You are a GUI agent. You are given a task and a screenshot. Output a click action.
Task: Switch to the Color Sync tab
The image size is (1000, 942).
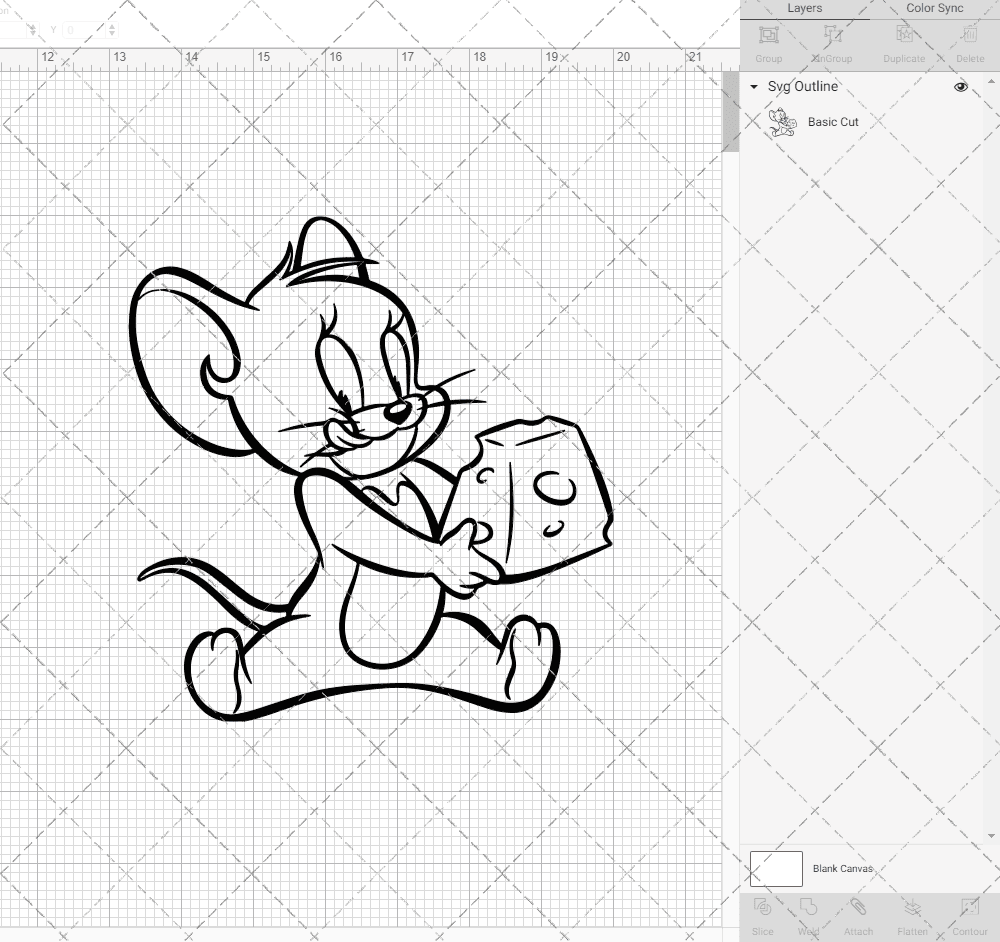click(x=934, y=8)
